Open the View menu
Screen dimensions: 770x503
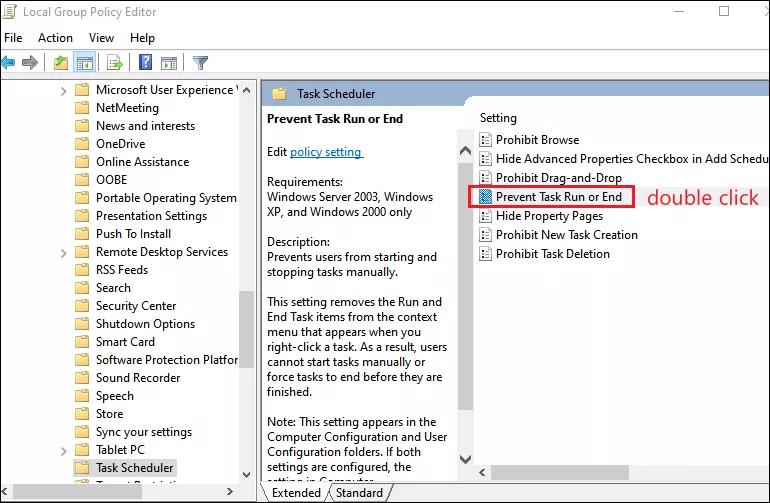(101, 38)
